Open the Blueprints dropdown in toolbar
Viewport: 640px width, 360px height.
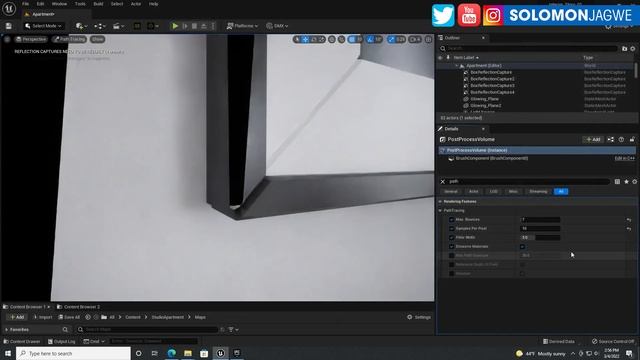100,26
